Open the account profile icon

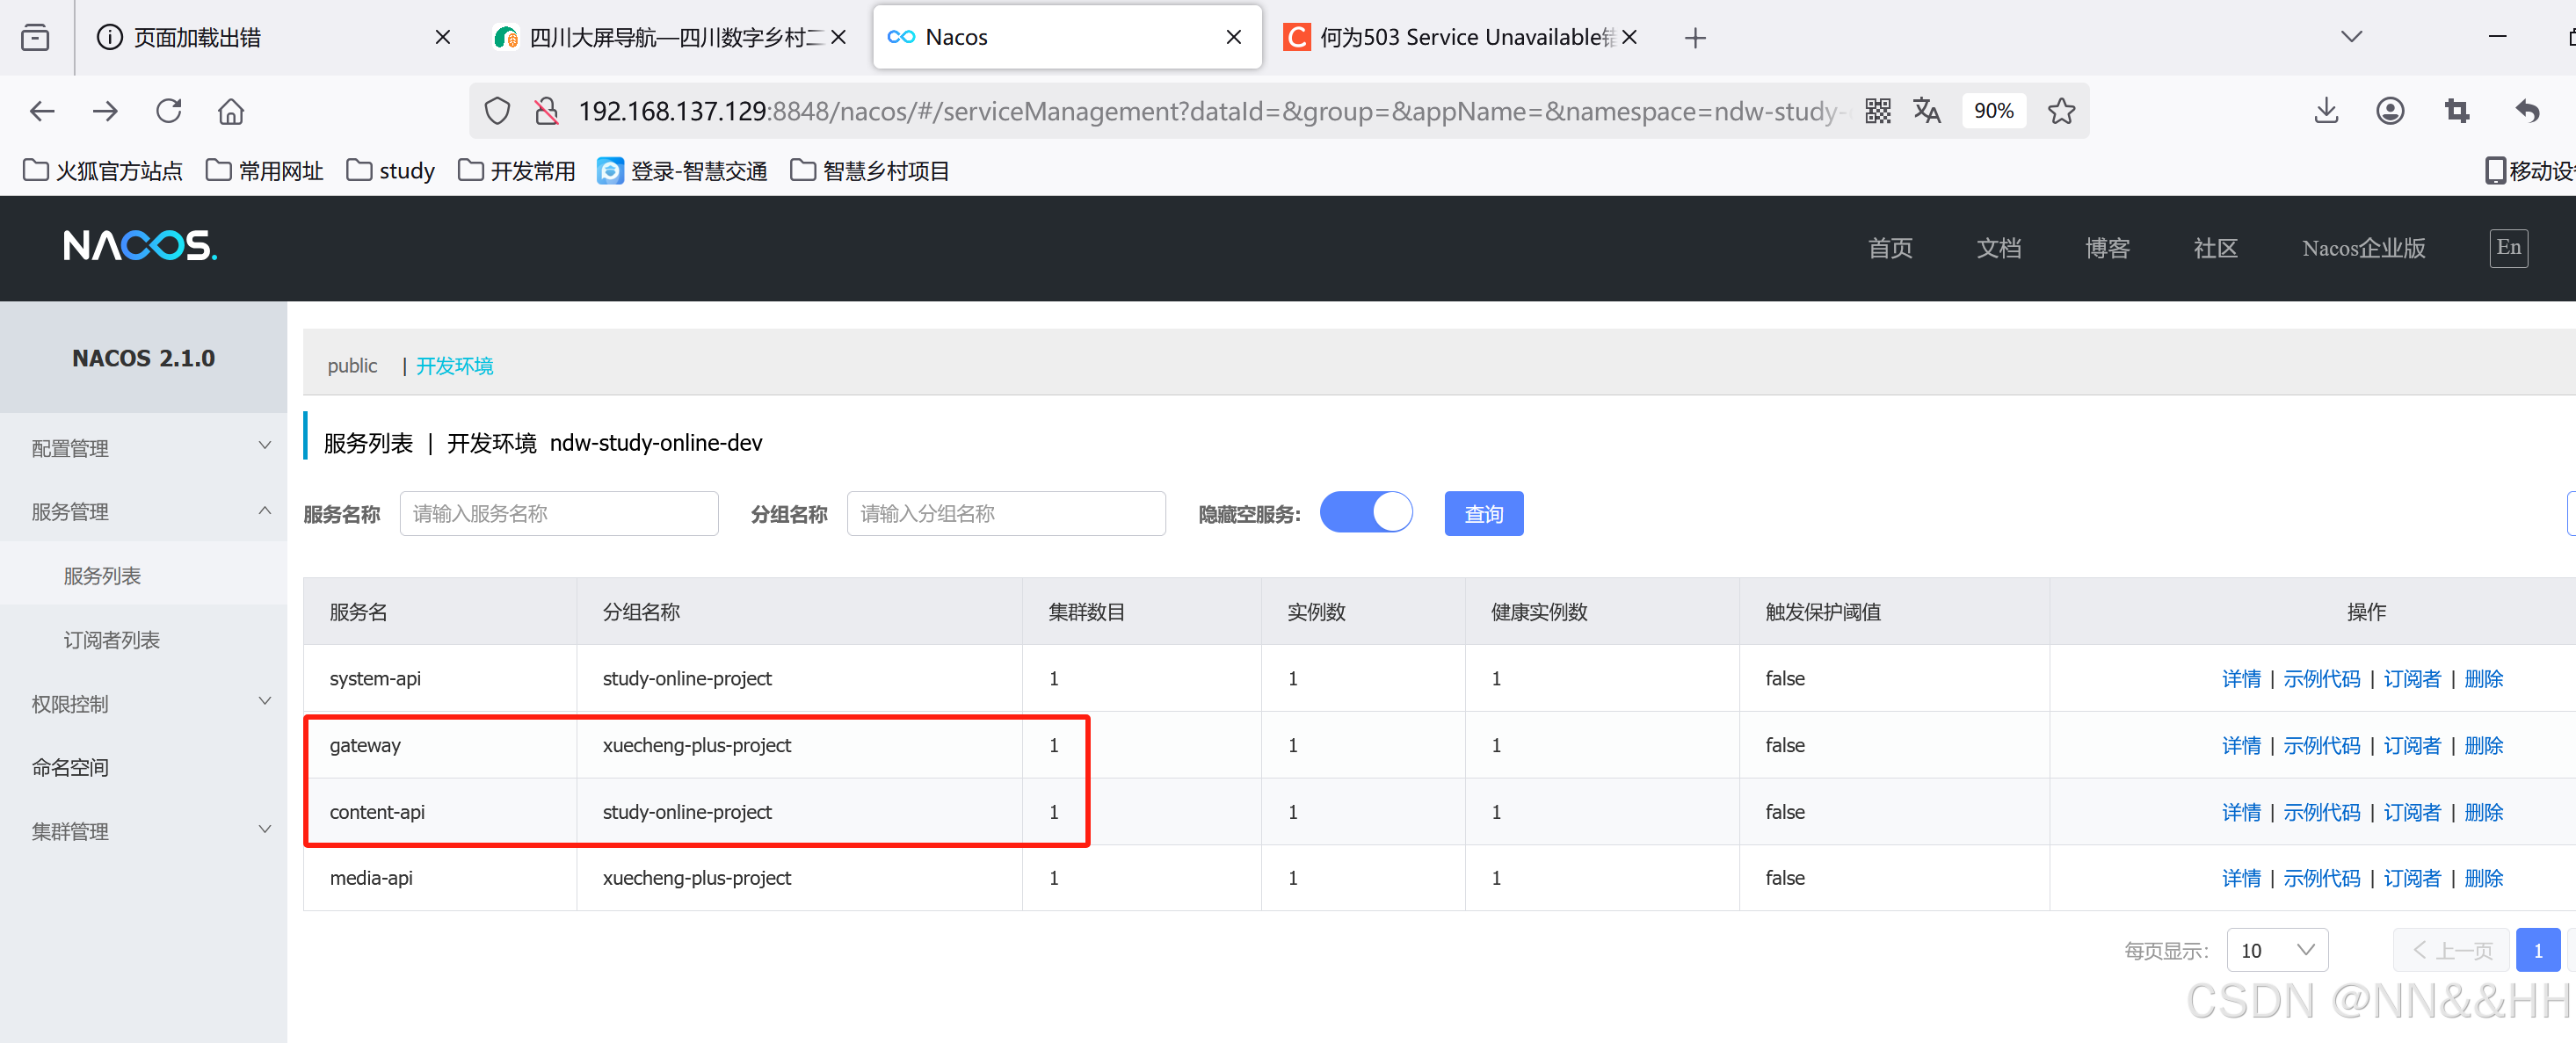(2390, 111)
